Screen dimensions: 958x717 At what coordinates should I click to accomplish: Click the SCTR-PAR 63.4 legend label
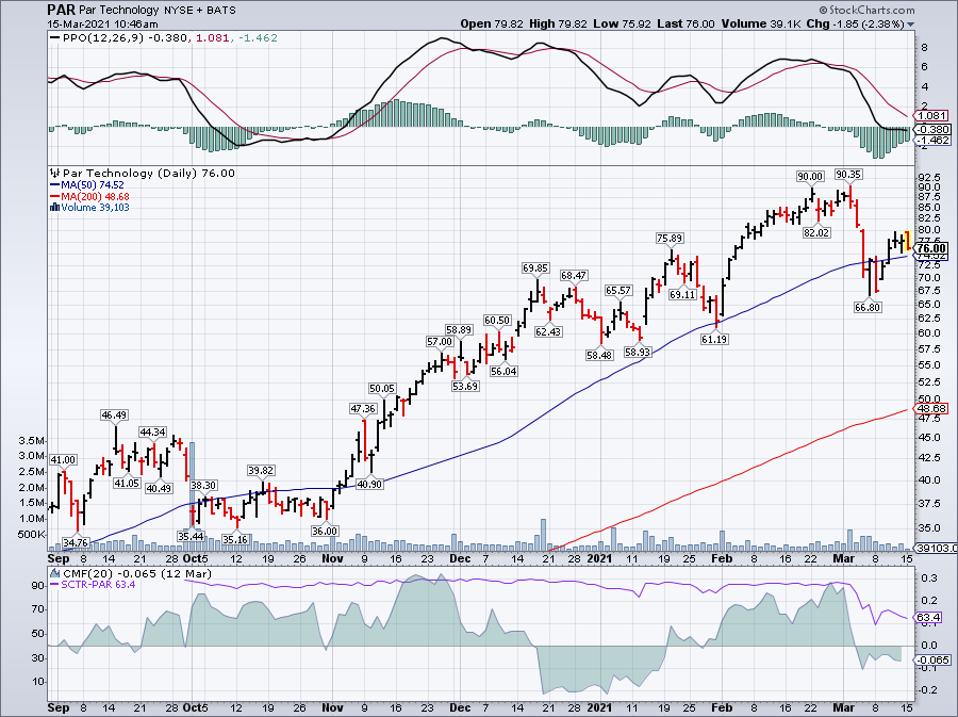(x=98, y=584)
